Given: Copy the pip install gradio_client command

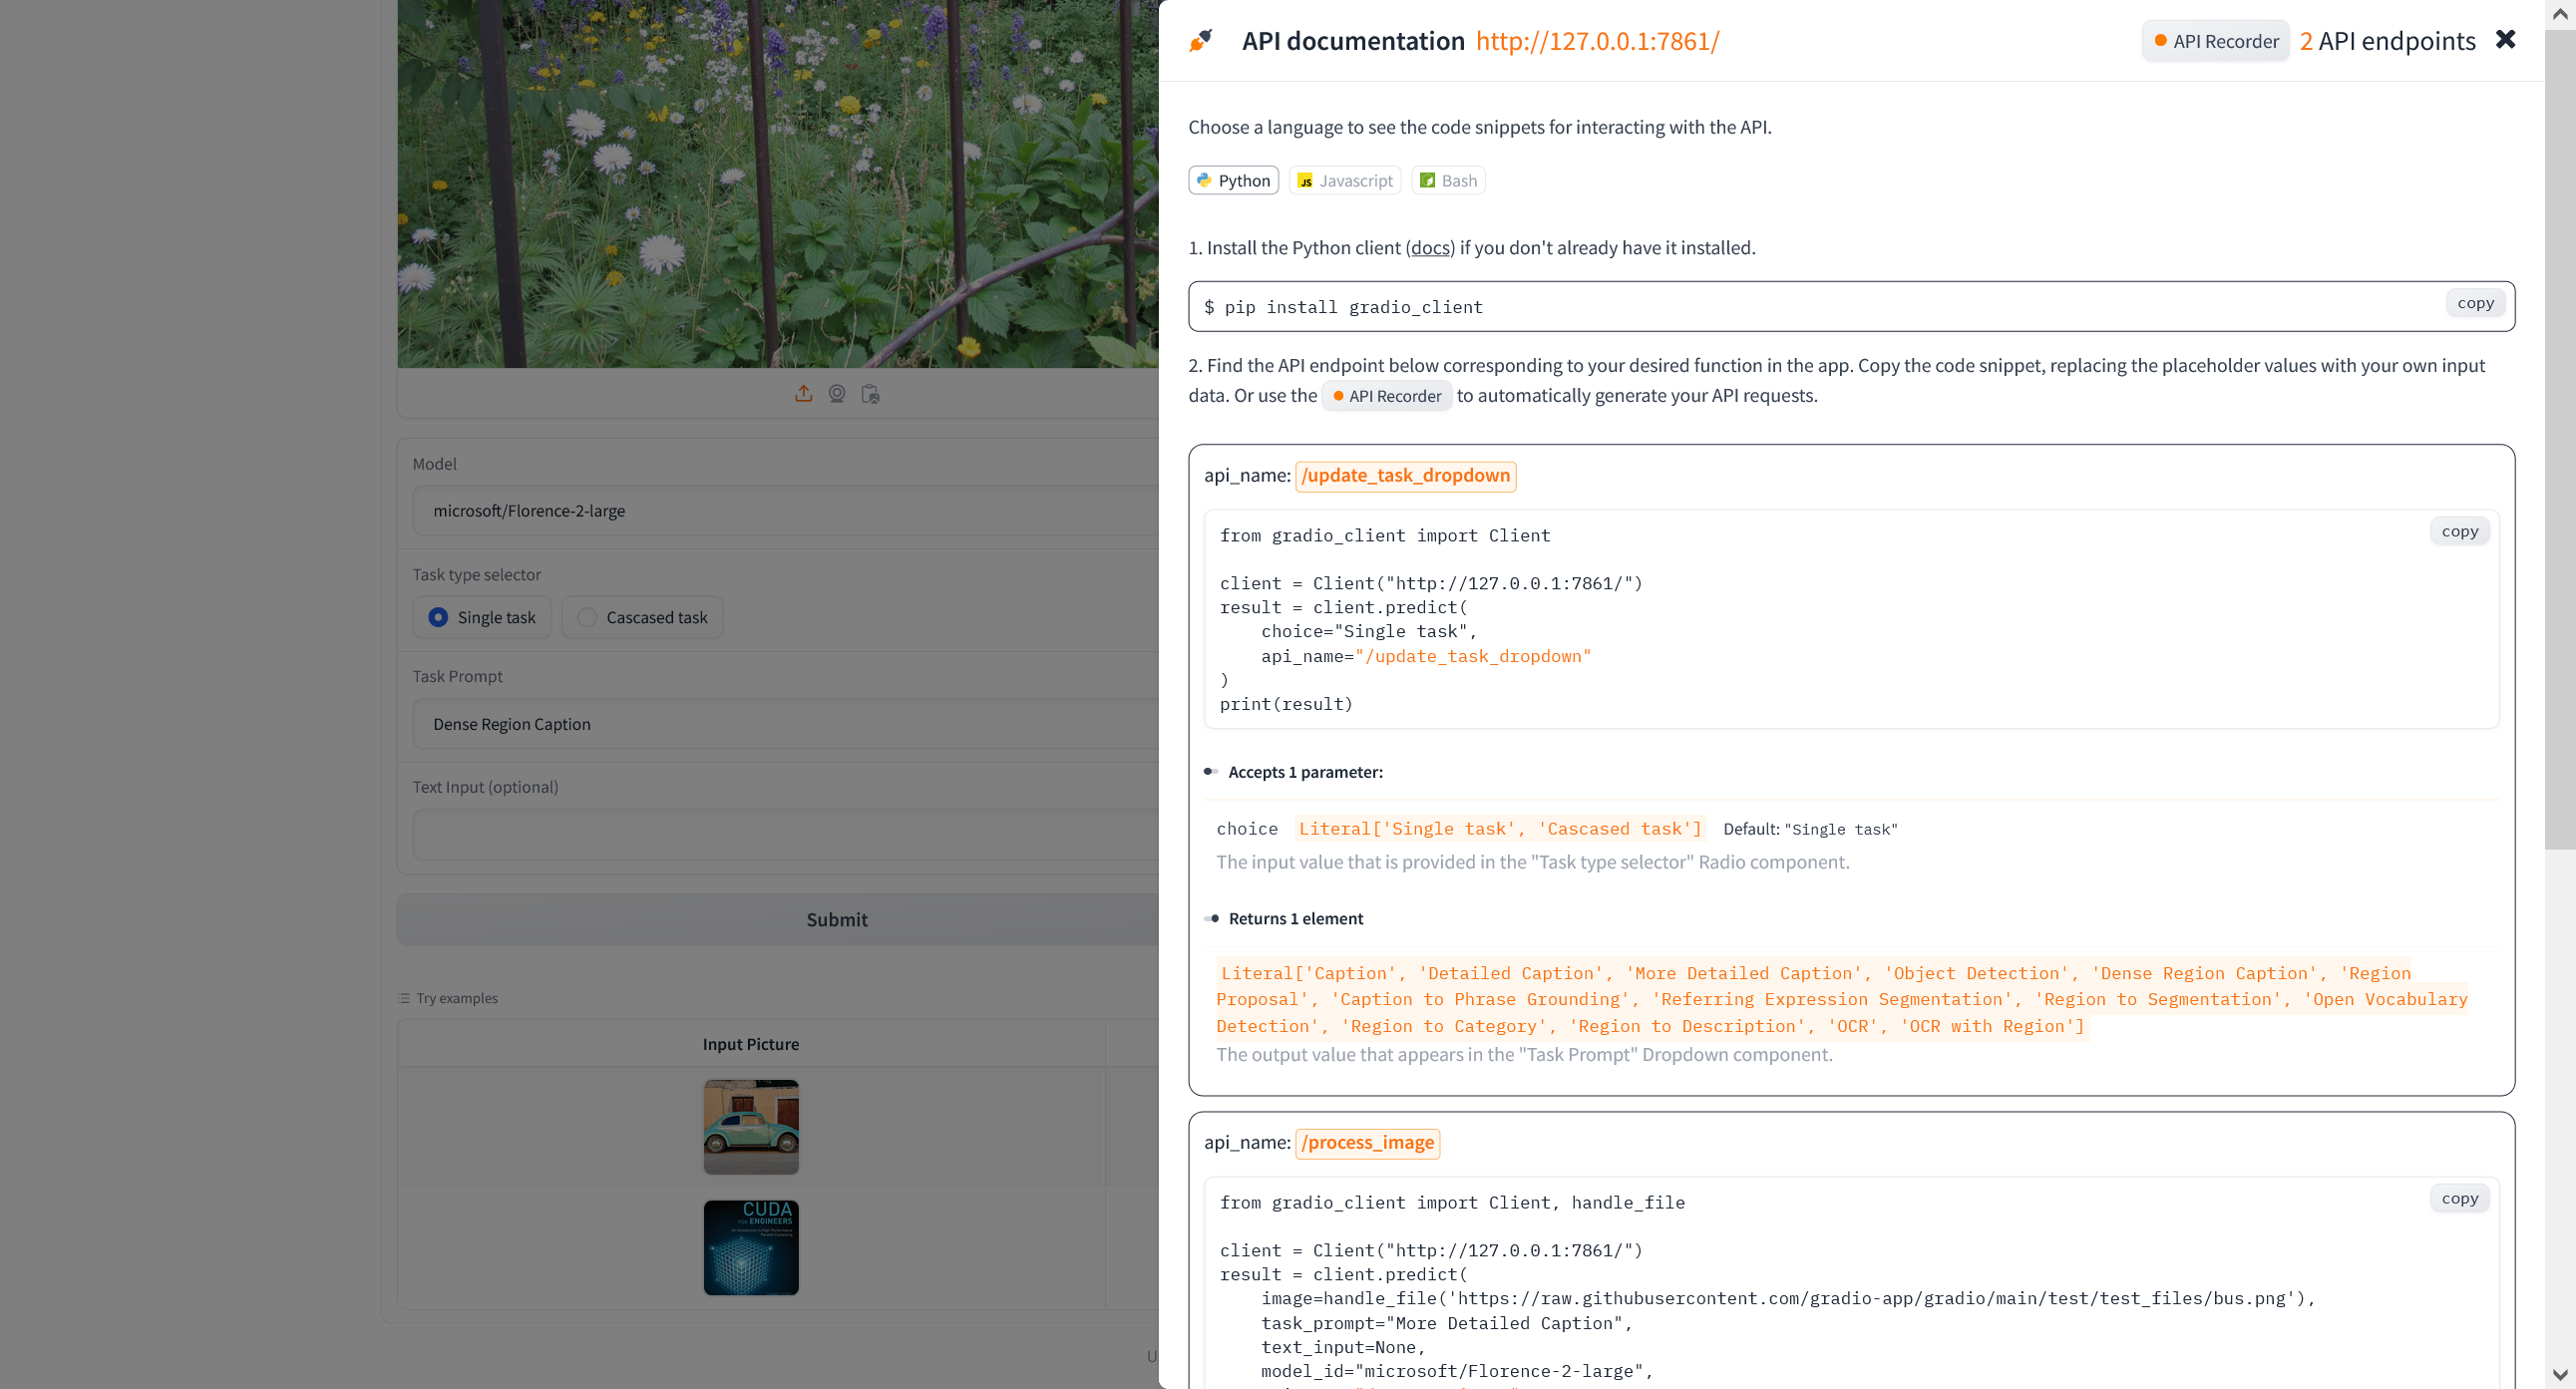Looking at the screenshot, I should (x=2475, y=303).
